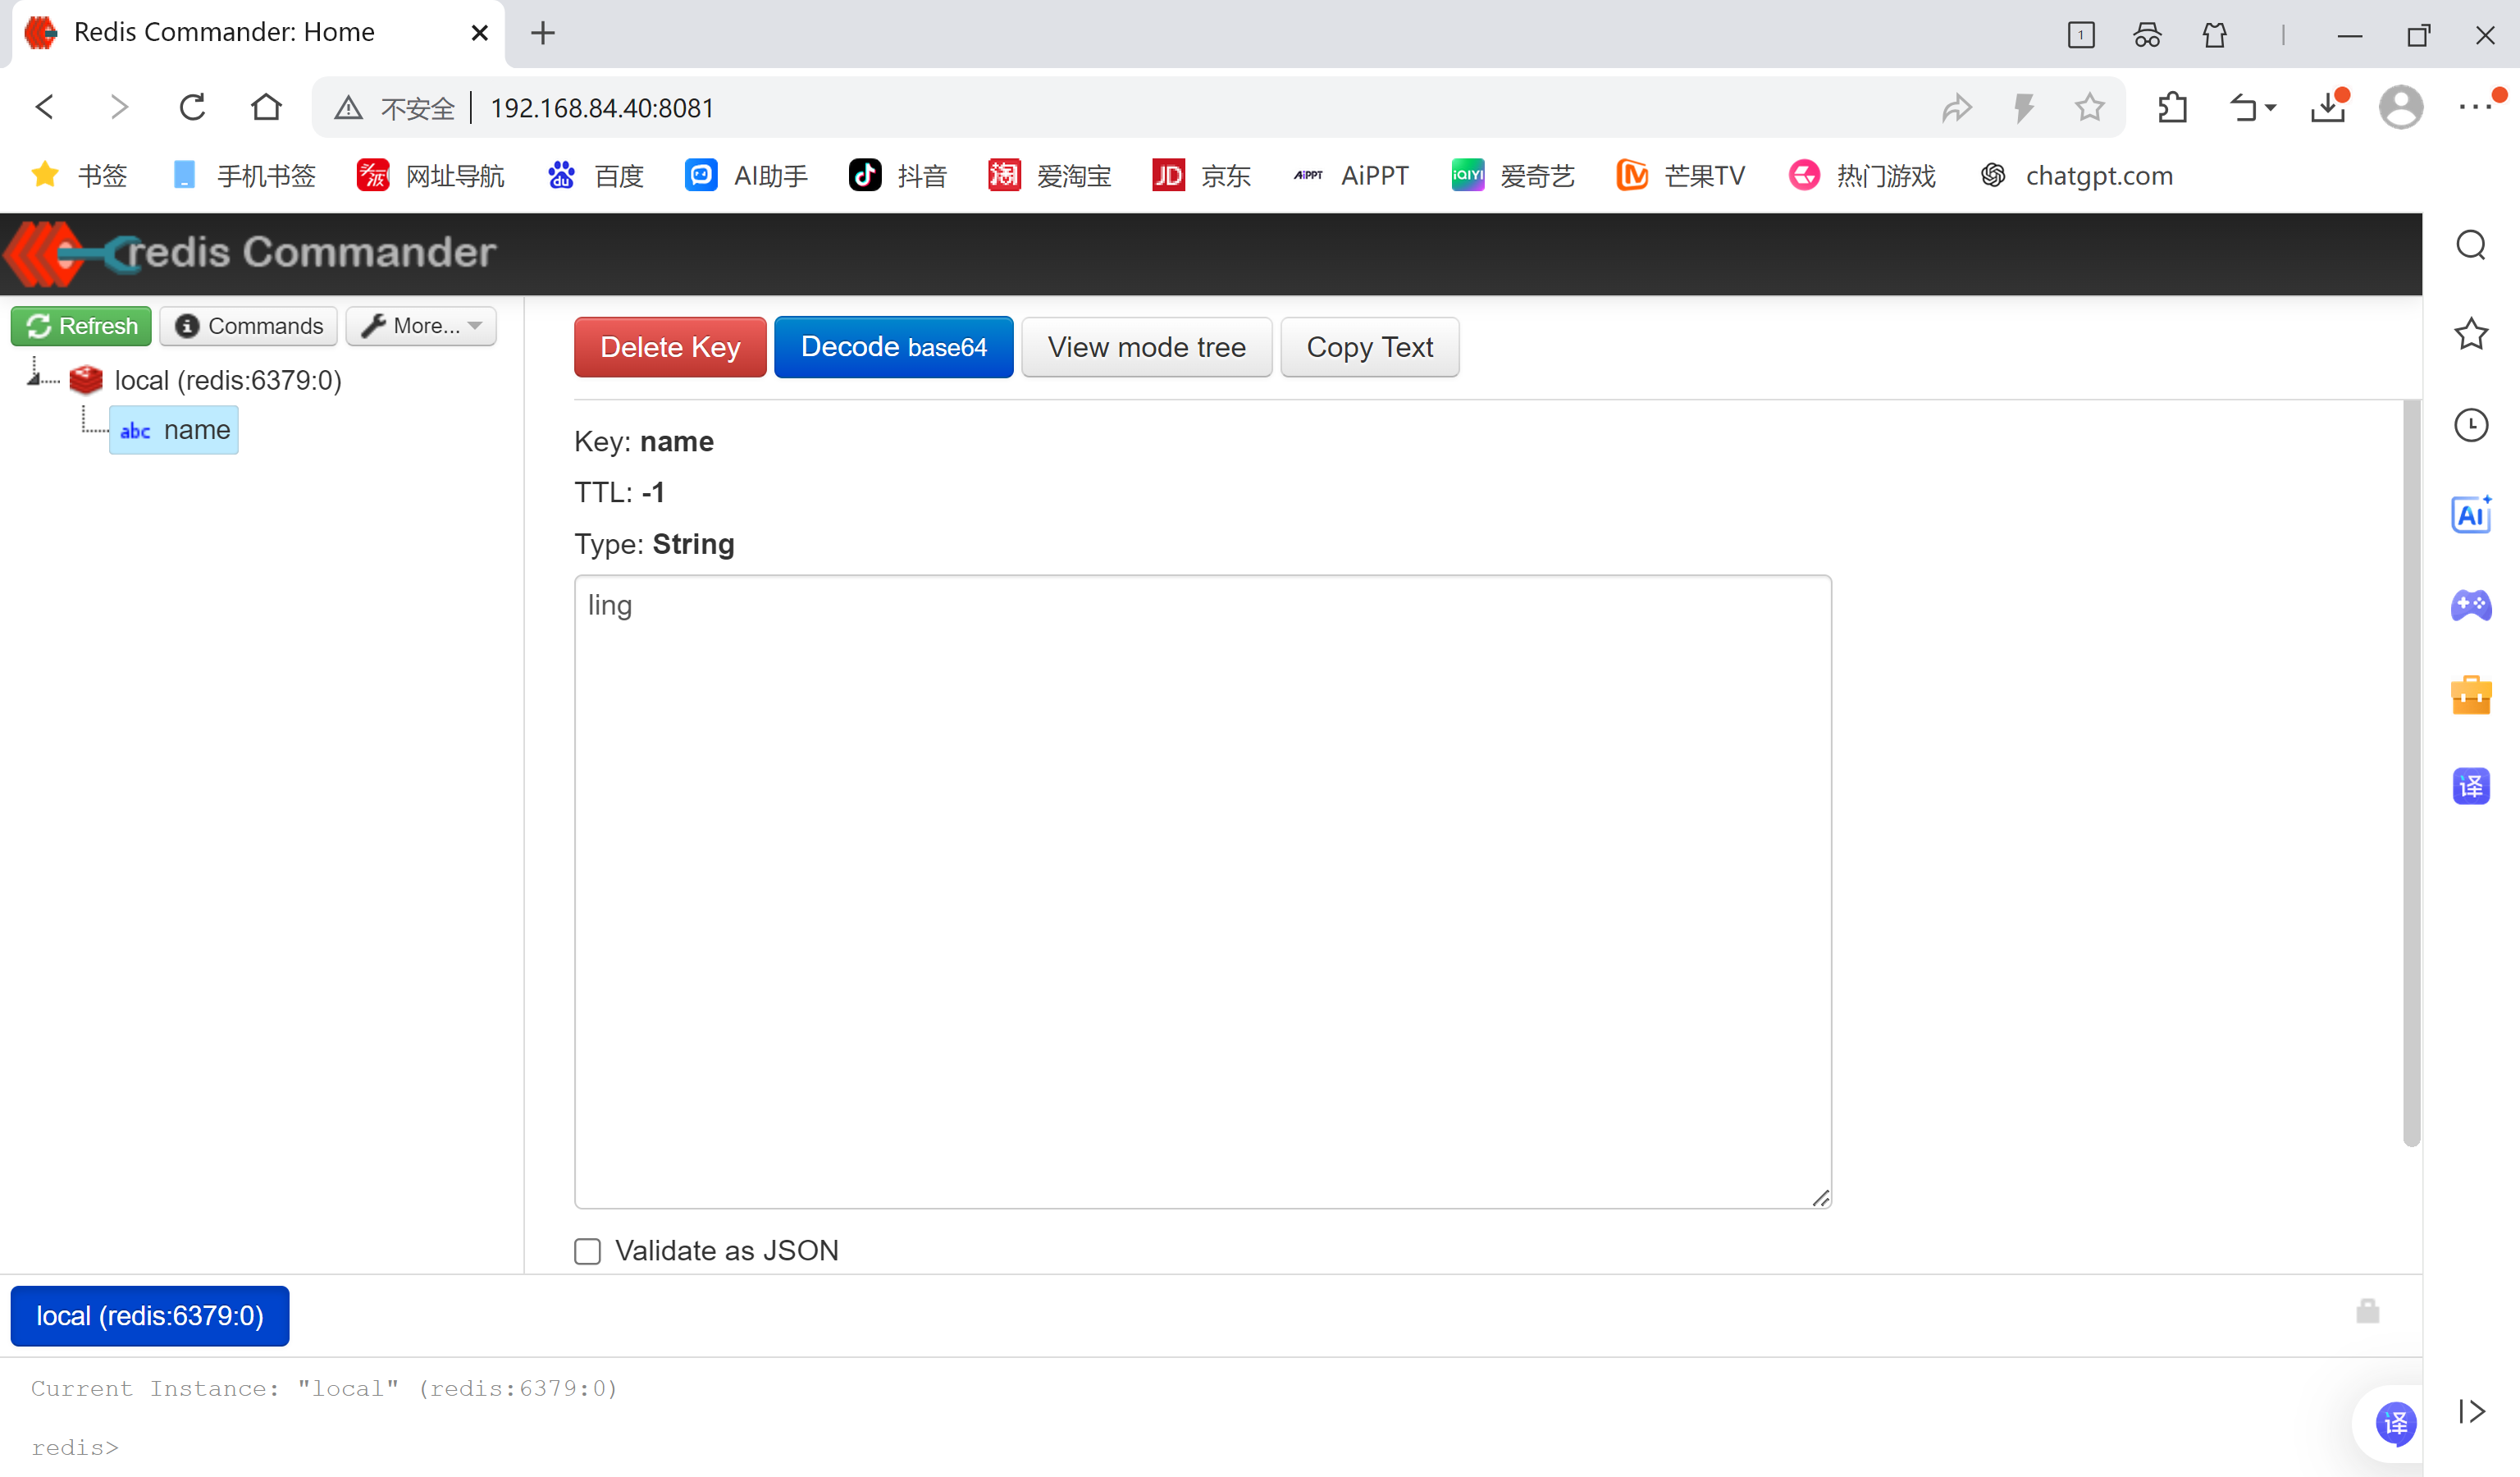
Task: Open the tab count indicator icon
Action: 2081,36
